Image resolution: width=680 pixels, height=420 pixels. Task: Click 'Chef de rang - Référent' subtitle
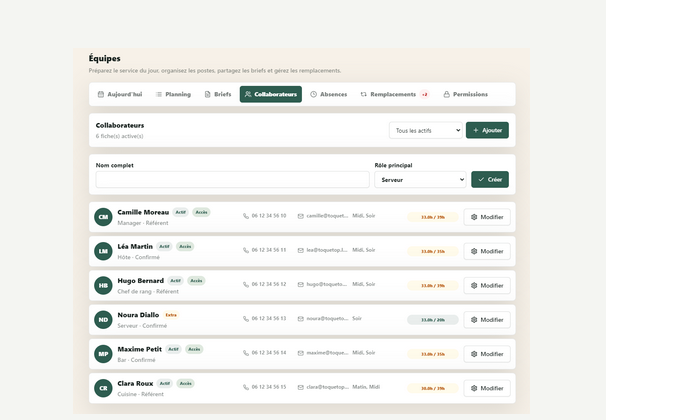[x=148, y=292]
